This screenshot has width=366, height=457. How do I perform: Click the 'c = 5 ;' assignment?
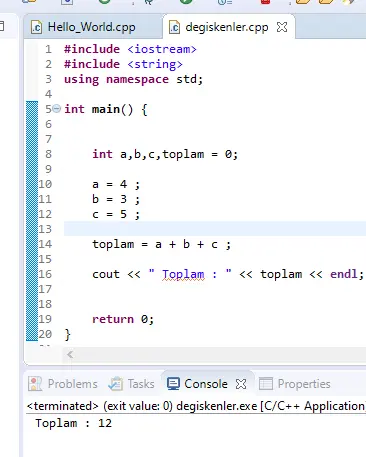(x=116, y=214)
